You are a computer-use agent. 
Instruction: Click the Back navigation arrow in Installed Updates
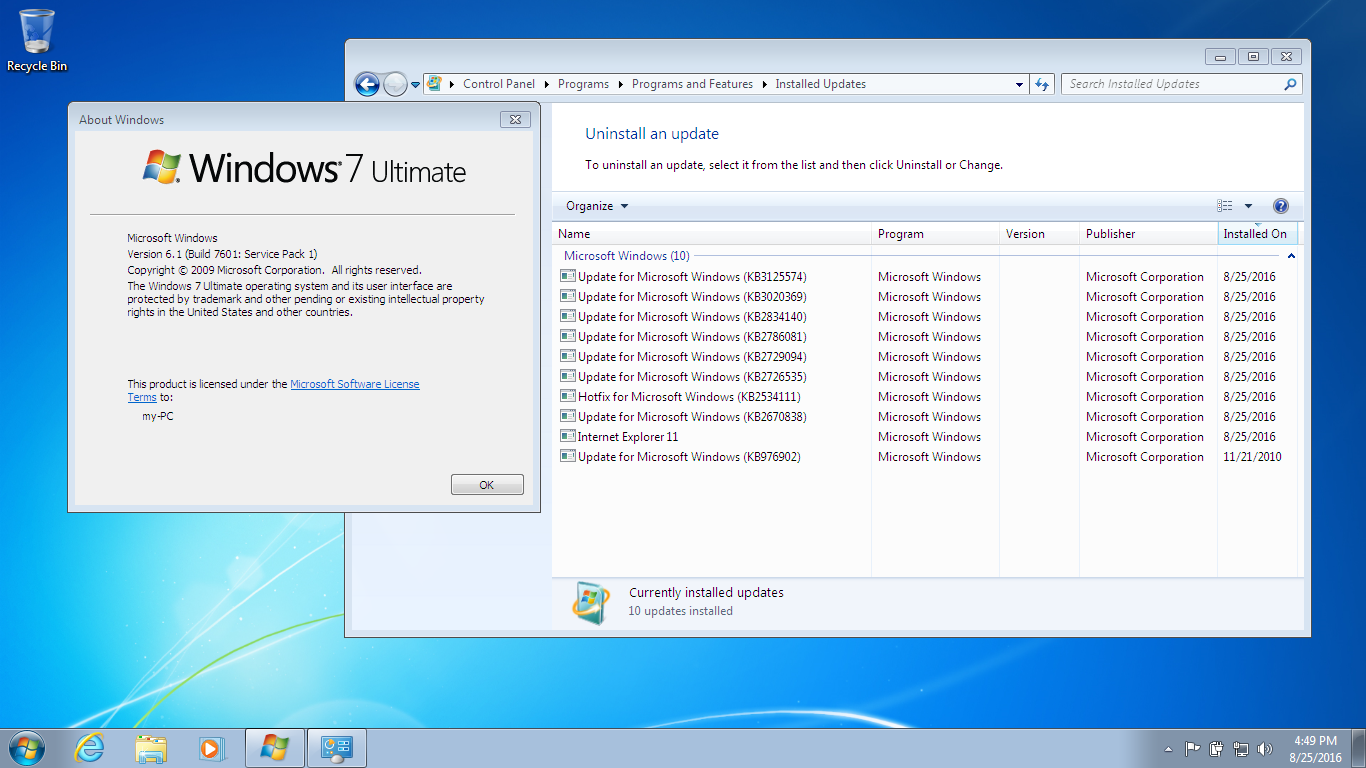(367, 85)
